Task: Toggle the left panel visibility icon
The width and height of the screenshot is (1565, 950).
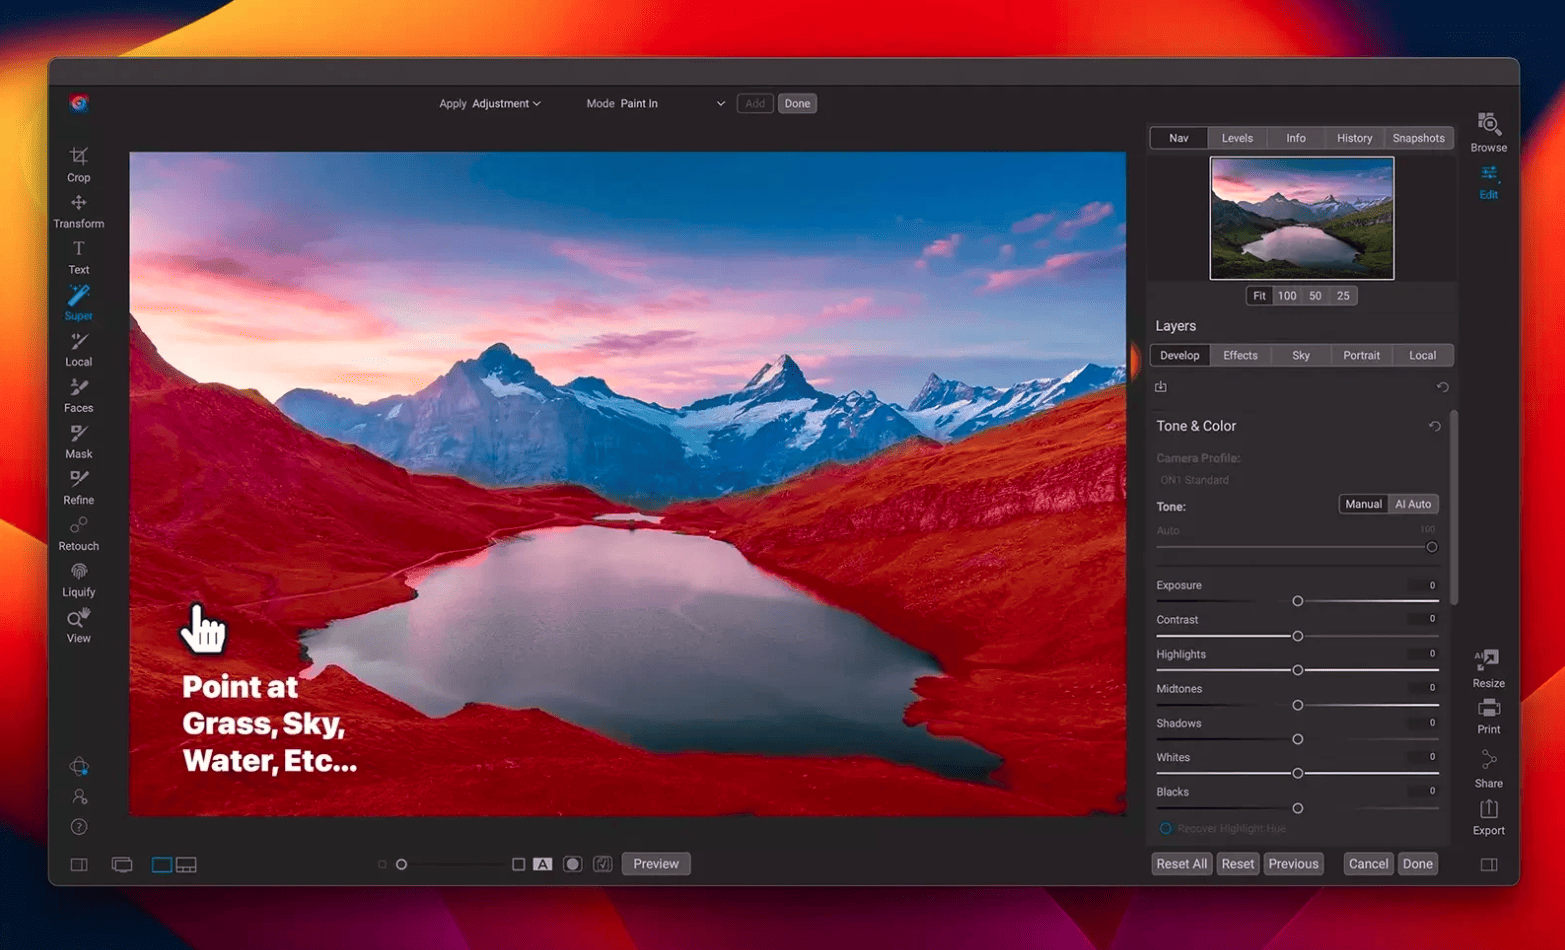Action: (79, 864)
